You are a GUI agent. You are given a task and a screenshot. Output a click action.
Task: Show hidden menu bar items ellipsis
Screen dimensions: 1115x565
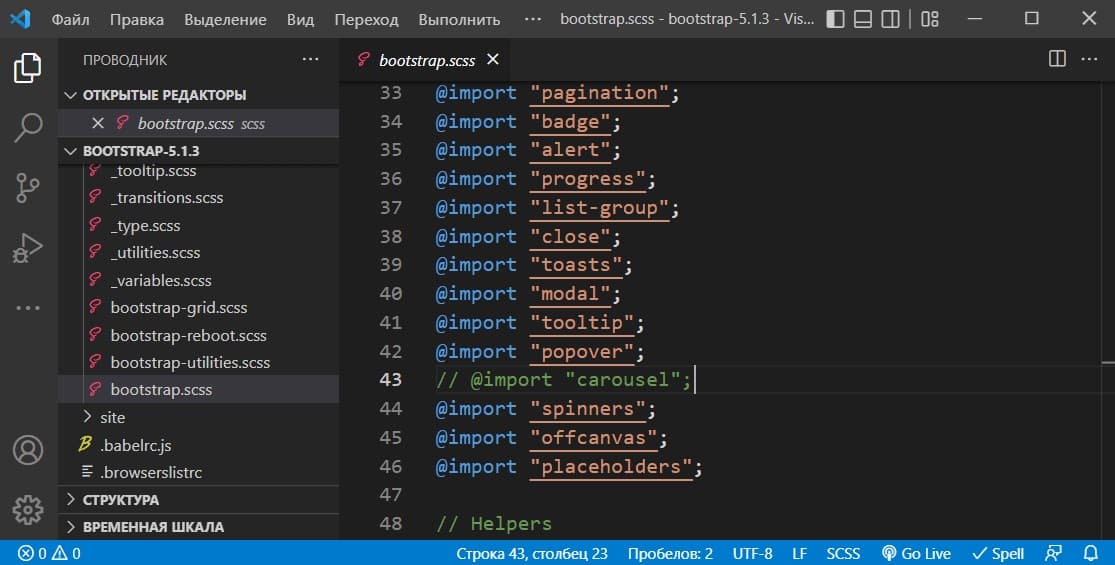pos(533,19)
